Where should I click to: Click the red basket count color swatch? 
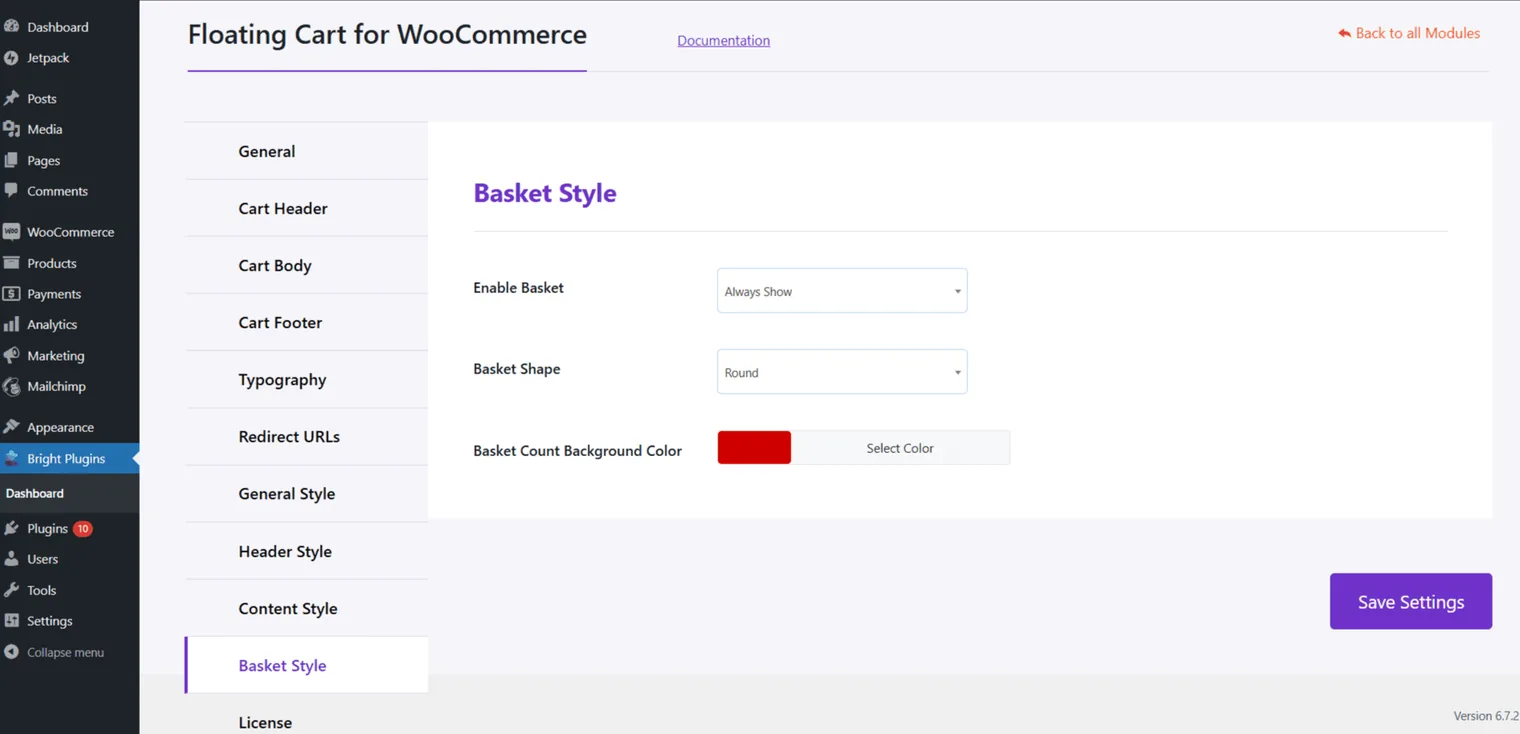(754, 448)
